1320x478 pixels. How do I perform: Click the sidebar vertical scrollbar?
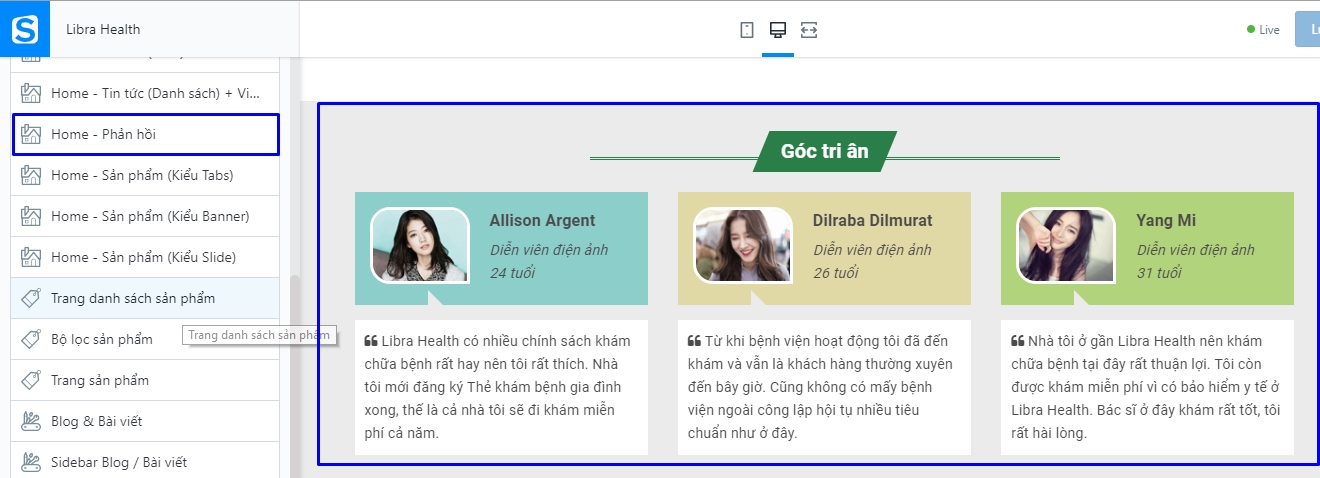point(294,375)
